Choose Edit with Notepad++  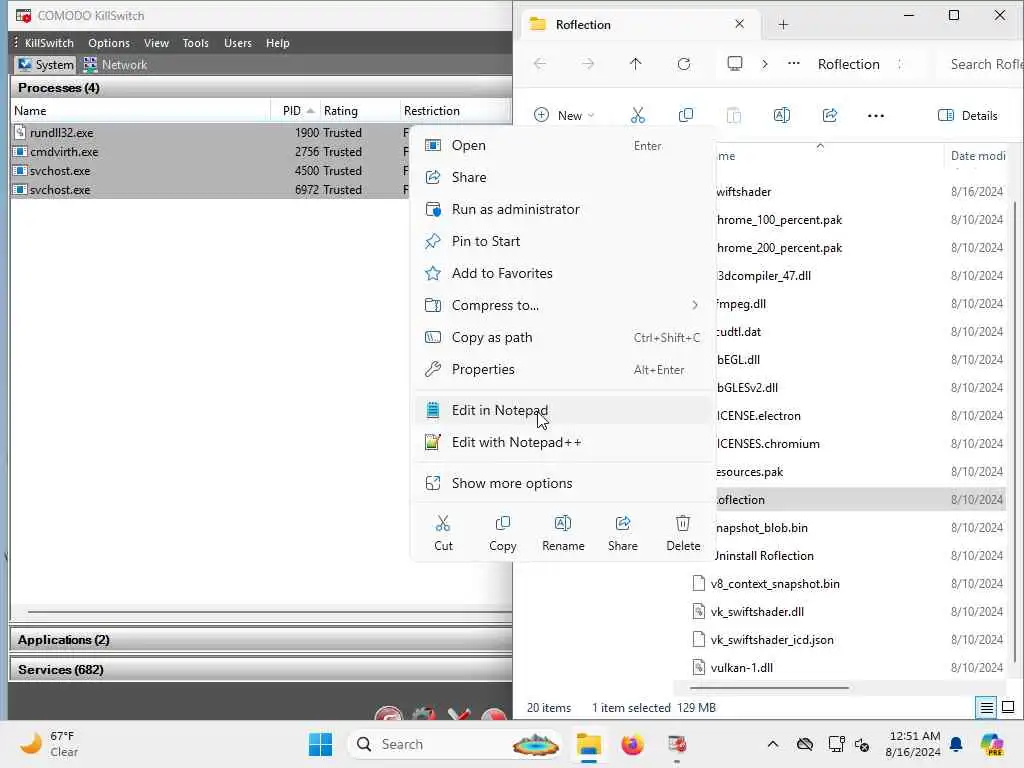pos(563,442)
